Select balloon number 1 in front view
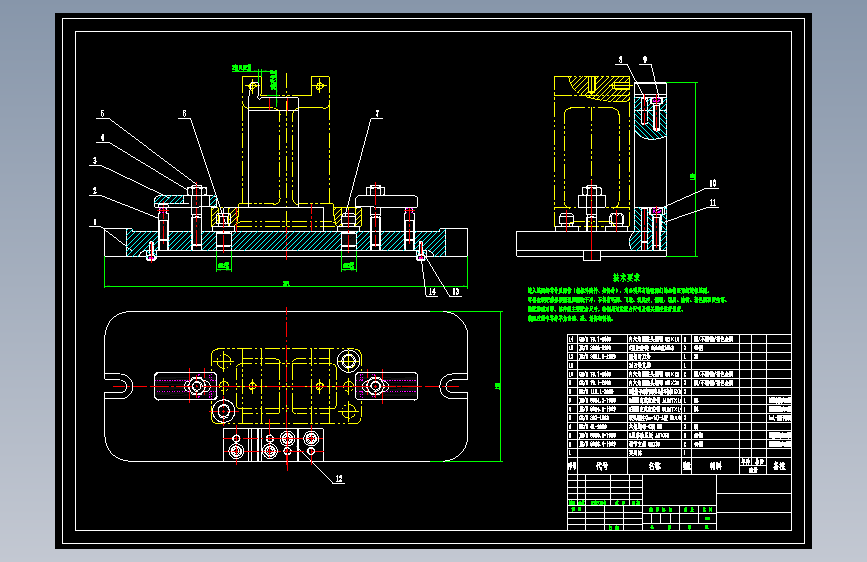The image size is (867, 562). [x=95, y=222]
